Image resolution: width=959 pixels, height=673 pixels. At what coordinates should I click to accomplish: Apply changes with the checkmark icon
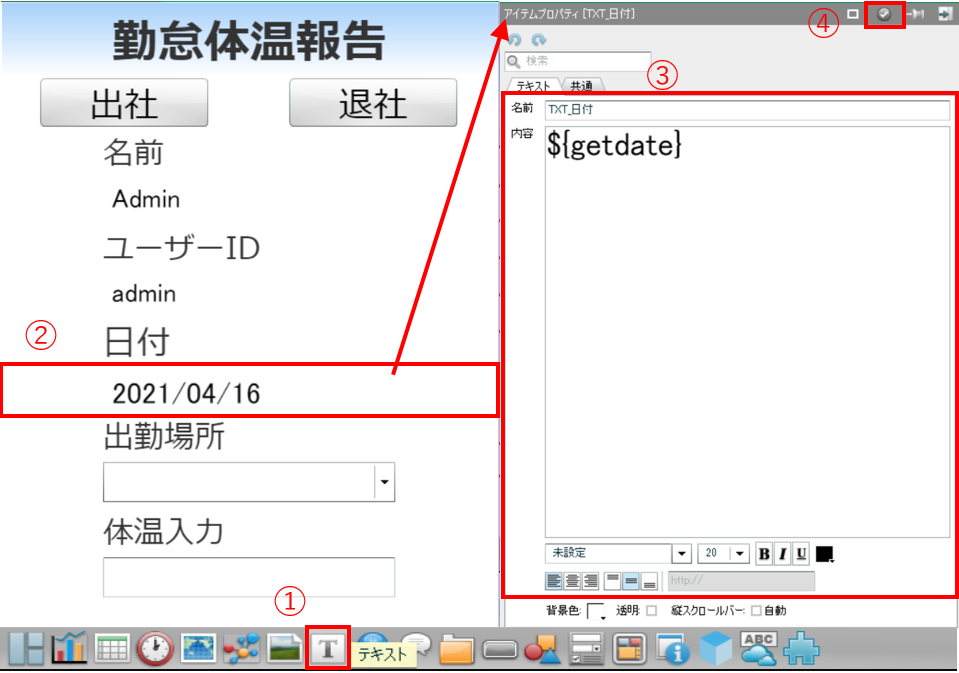pyautogui.click(x=885, y=15)
